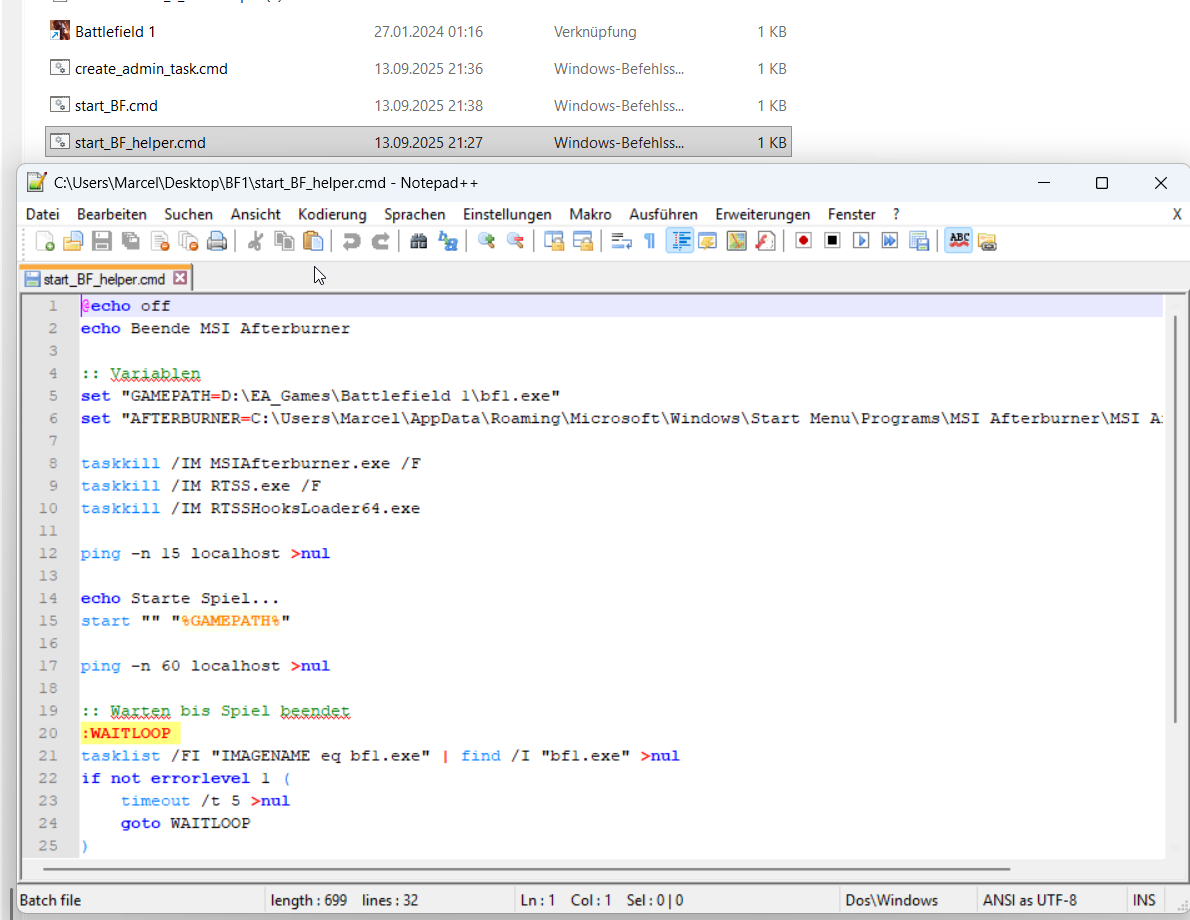
Task: Save the file with the floppy disk icon
Action: (x=102, y=241)
